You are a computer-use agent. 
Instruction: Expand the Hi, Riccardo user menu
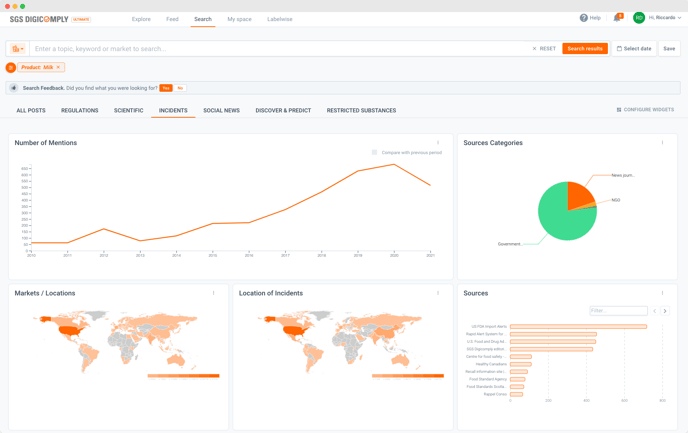tap(664, 18)
